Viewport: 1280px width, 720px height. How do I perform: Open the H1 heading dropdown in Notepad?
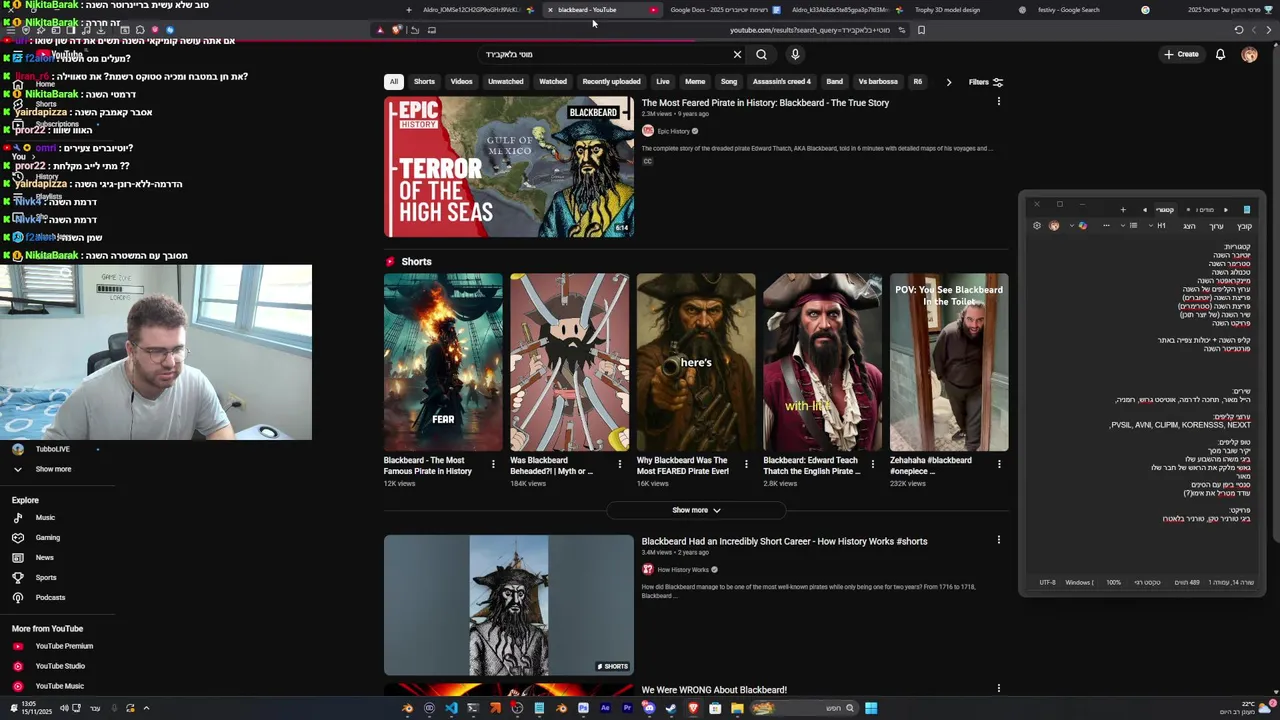pos(1158,226)
